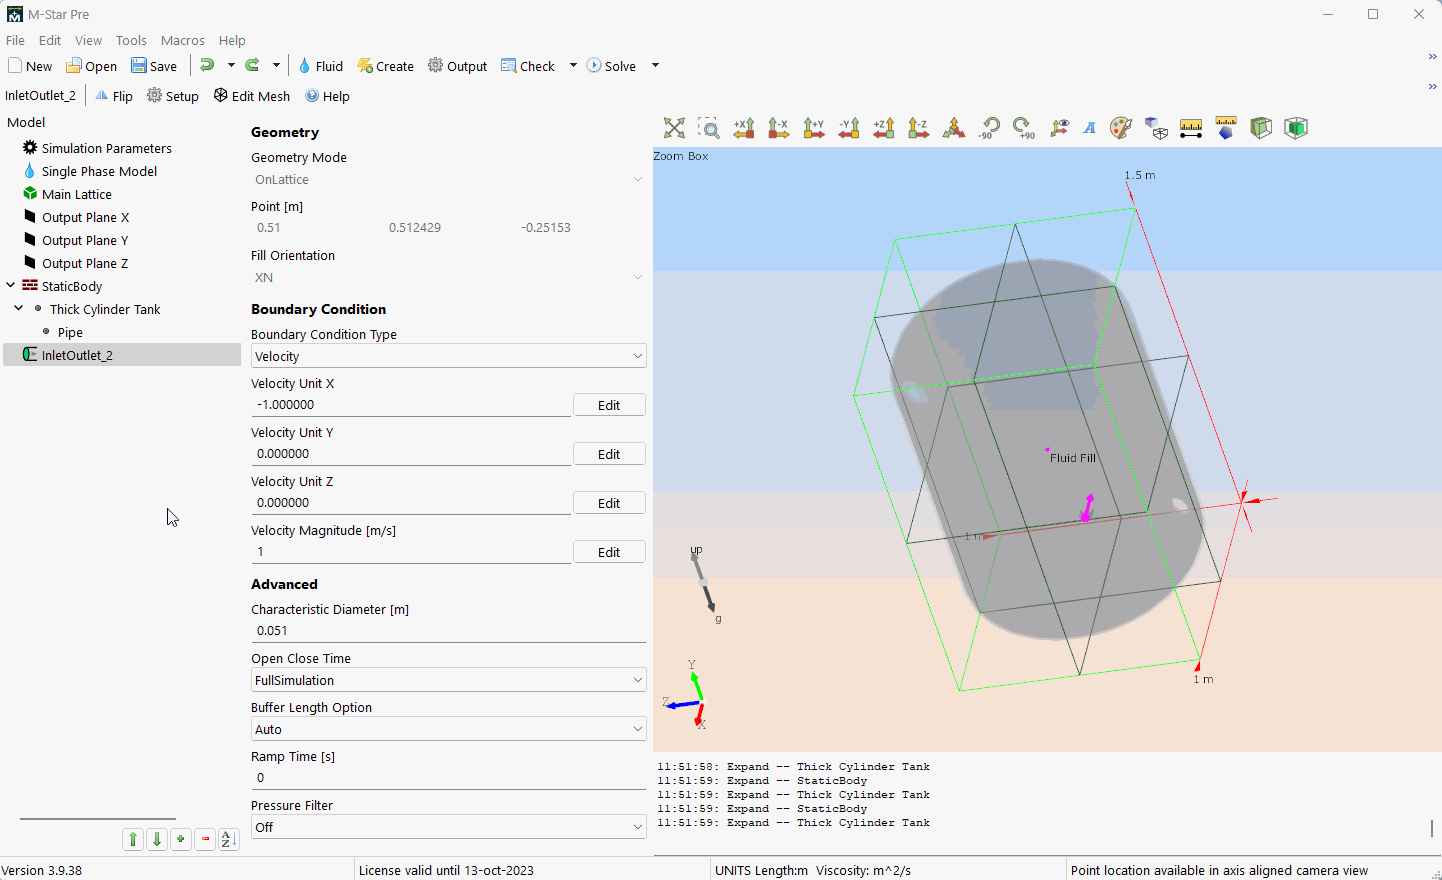Click the fit-all view icon
Screen dimensions: 1442x880
(x=674, y=128)
